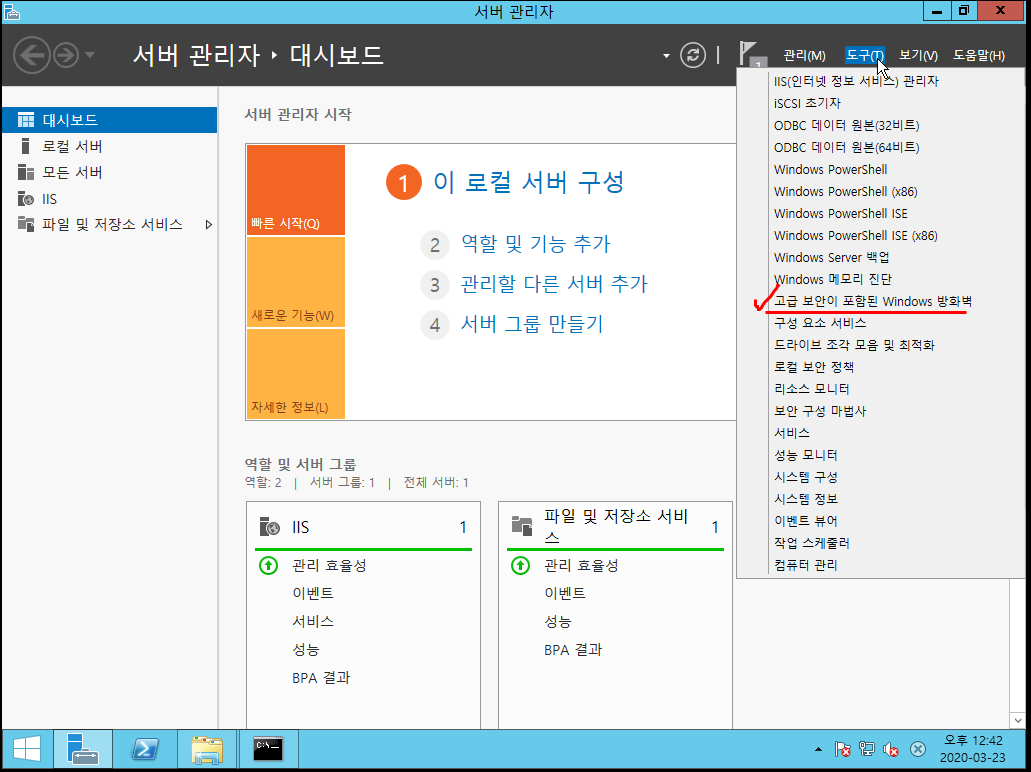
Task: Select IIS in the left sidebar
Action: (x=109, y=199)
